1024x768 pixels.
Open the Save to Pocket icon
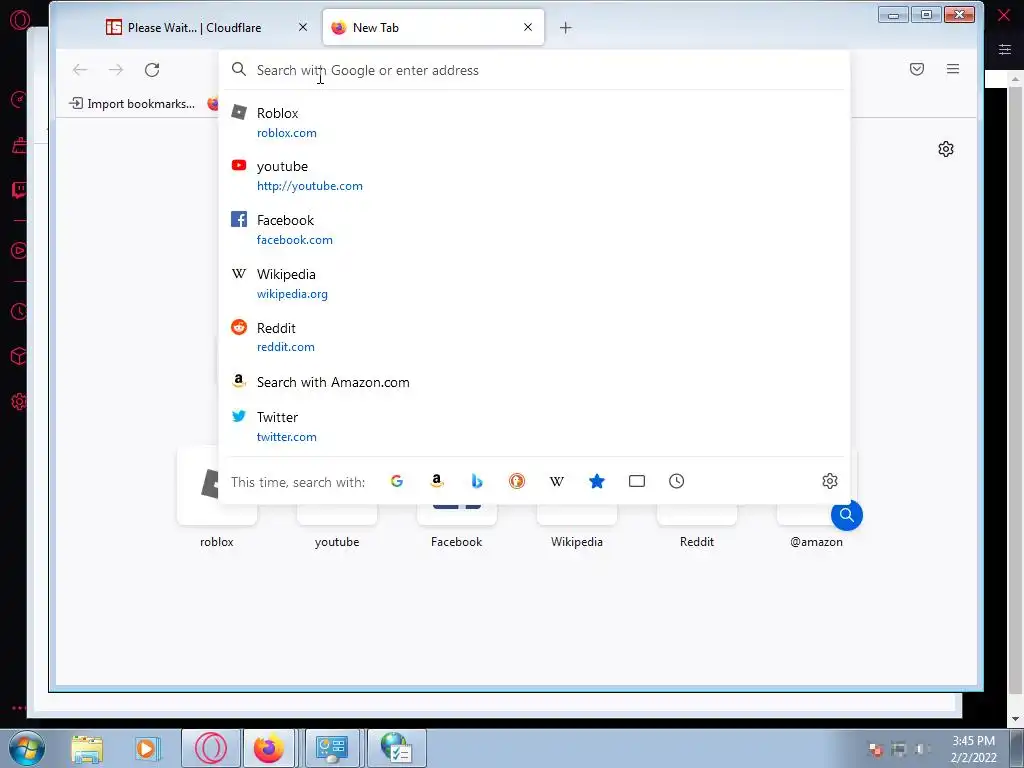click(917, 69)
